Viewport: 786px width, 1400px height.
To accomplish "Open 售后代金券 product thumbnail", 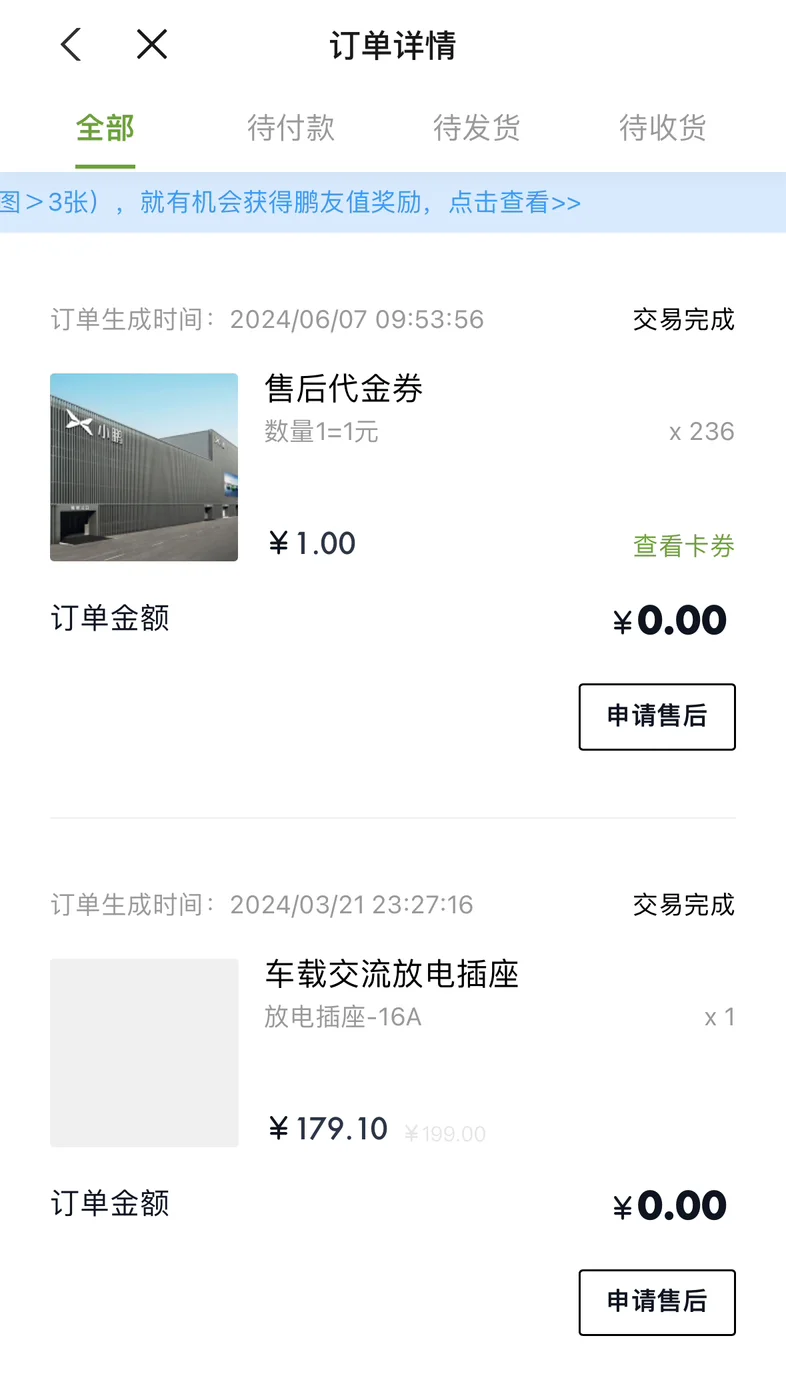I will coord(144,467).
